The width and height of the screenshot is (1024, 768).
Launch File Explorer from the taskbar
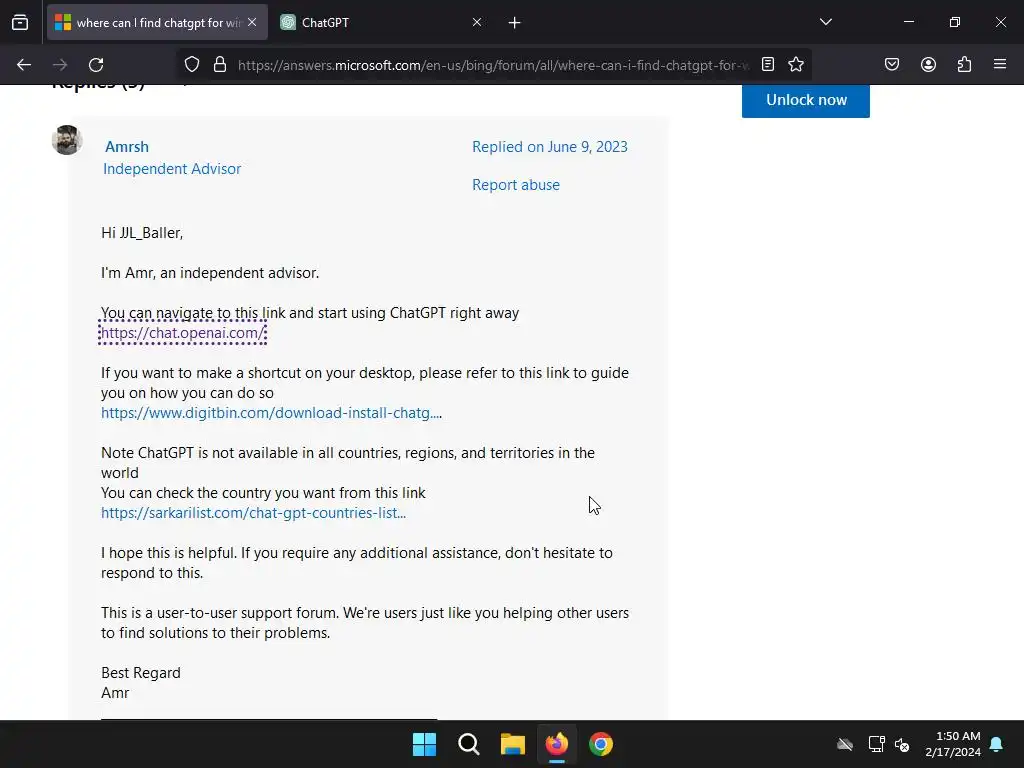[x=513, y=744]
